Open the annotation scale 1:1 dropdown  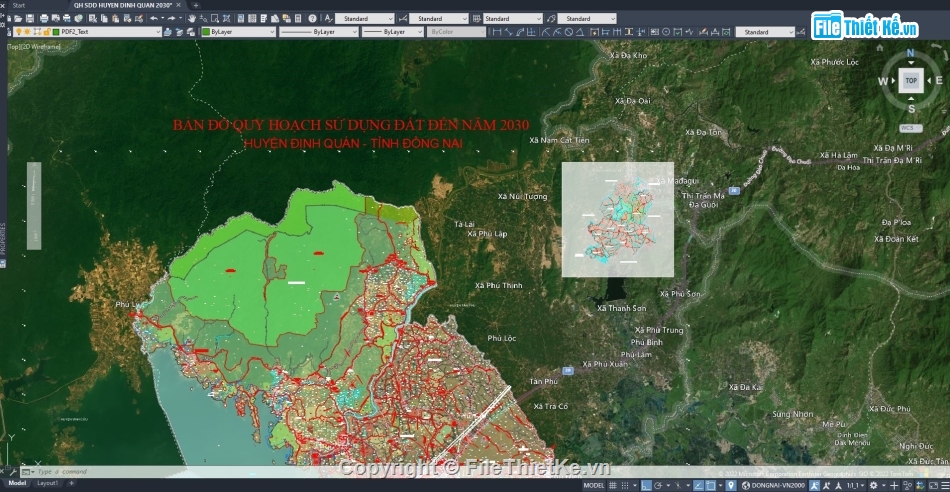[x=856, y=485]
